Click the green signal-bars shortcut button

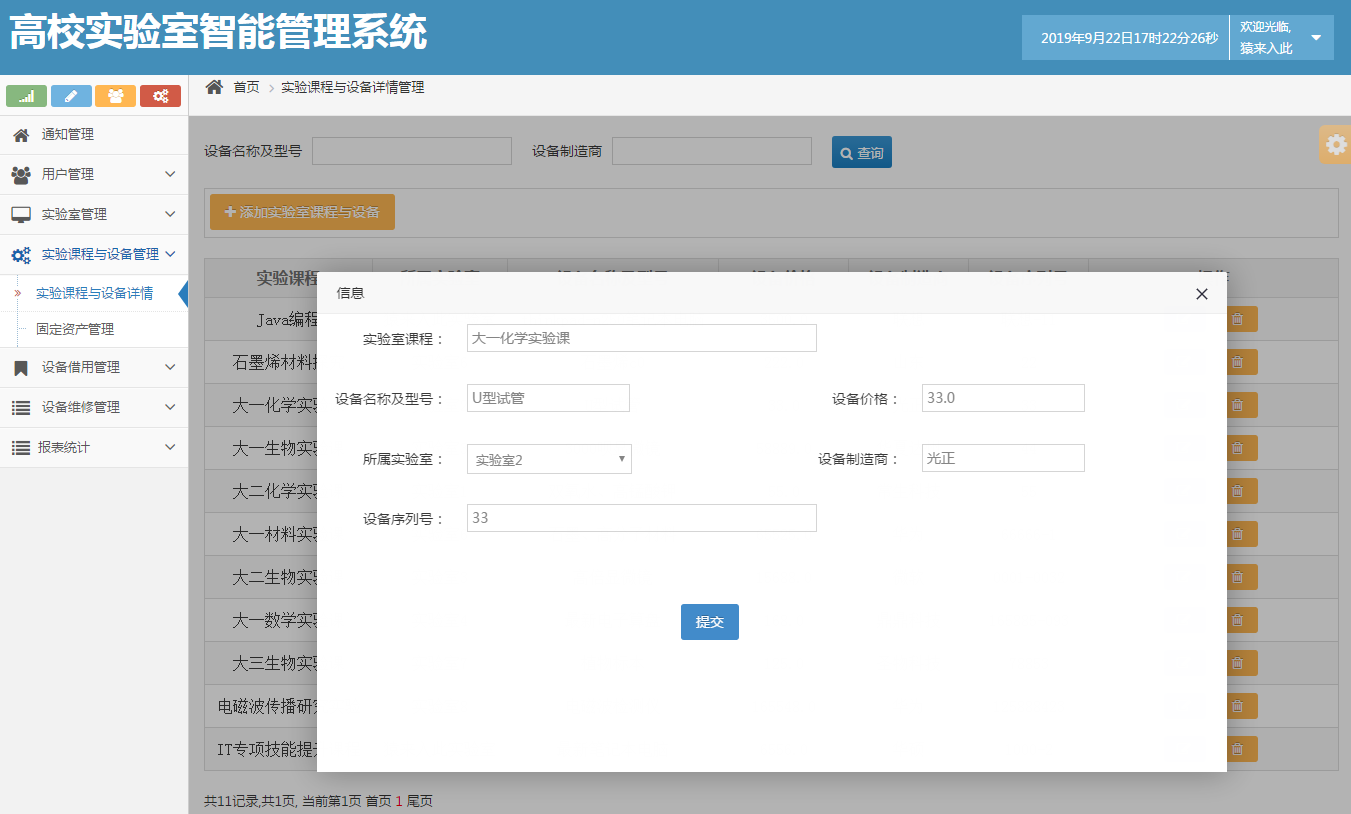(27, 96)
